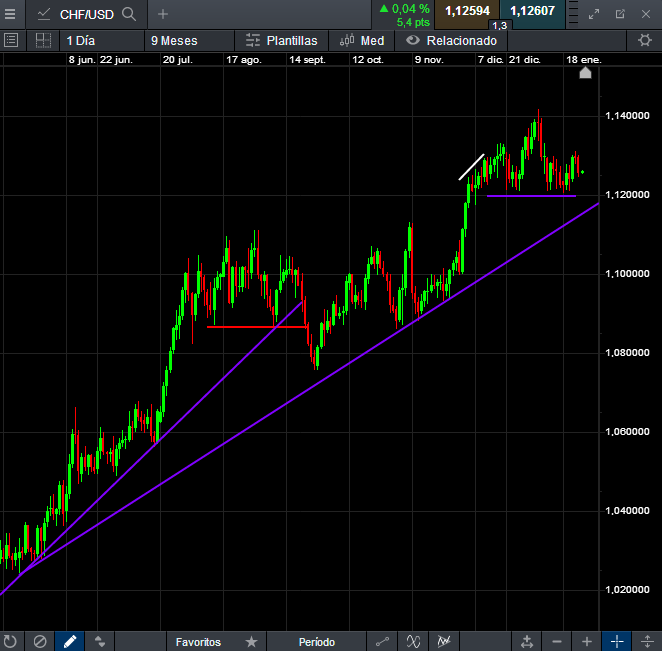Click the 14 sept. date label
The width and height of the screenshot is (662, 651).
307,60
